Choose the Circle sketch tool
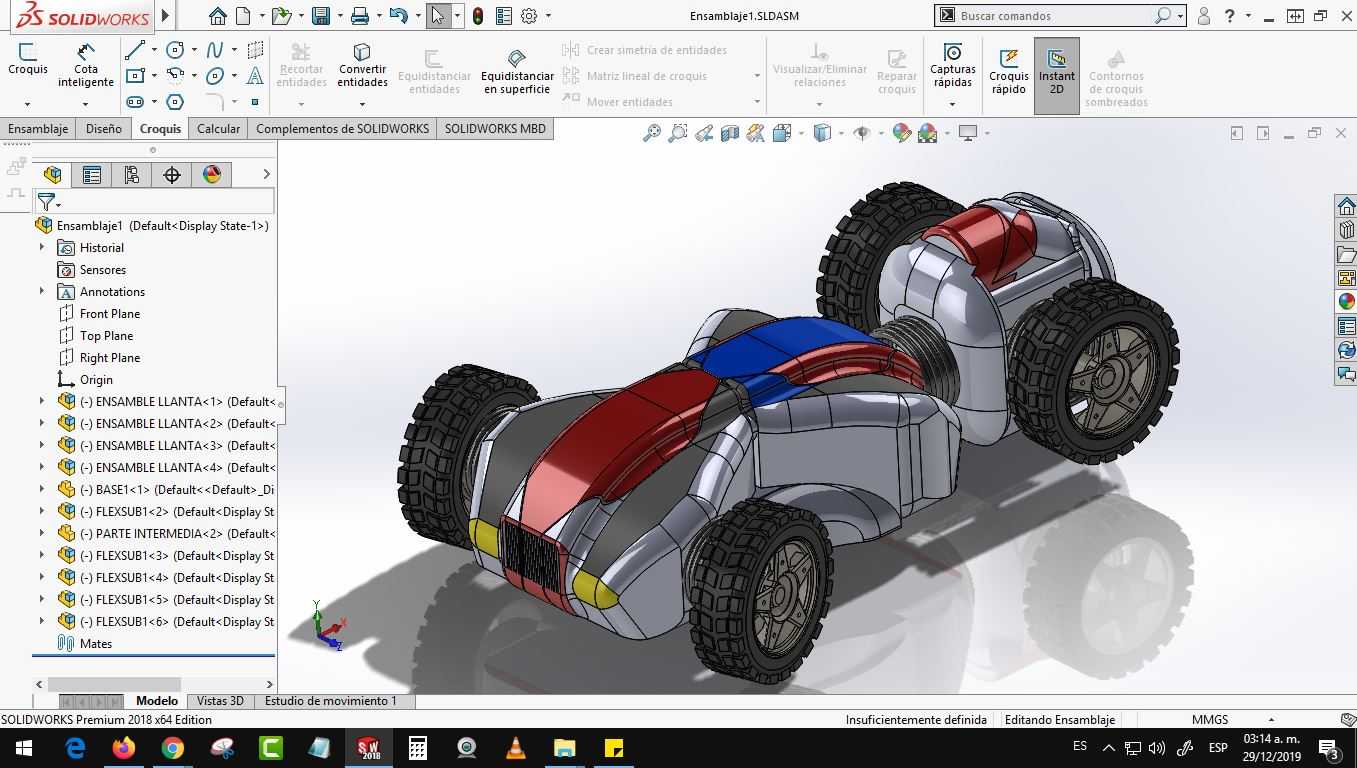1357x768 pixels. (175, 50)
